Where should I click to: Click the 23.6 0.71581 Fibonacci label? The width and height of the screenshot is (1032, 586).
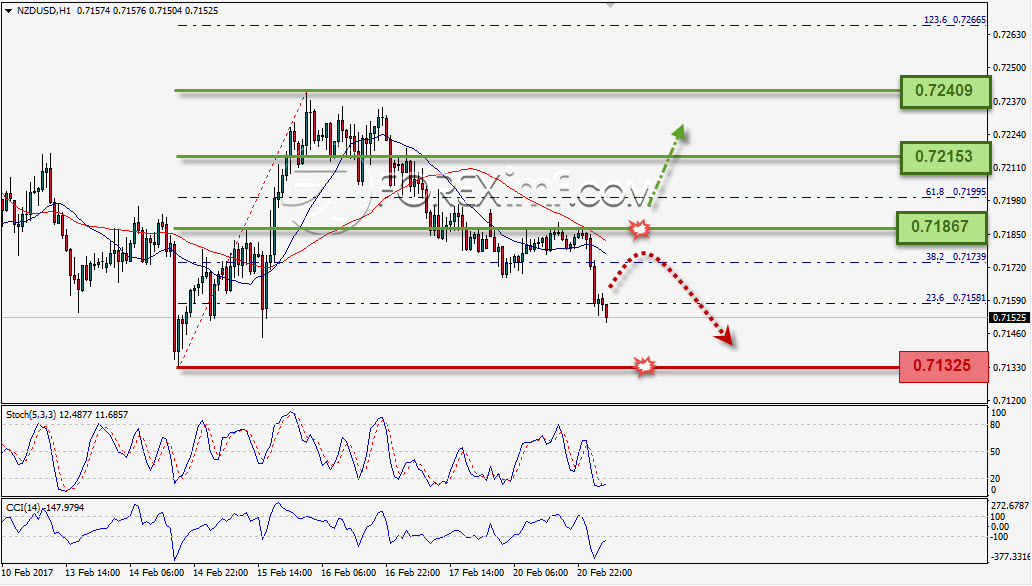point(956,298)
